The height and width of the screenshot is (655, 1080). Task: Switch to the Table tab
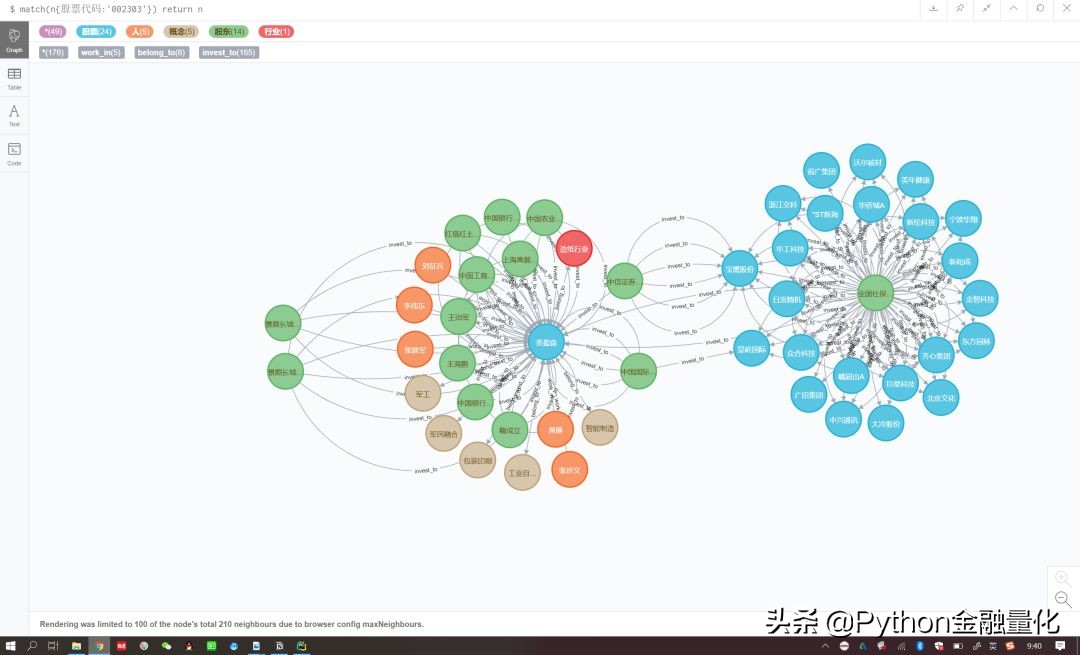coord(14,78)
